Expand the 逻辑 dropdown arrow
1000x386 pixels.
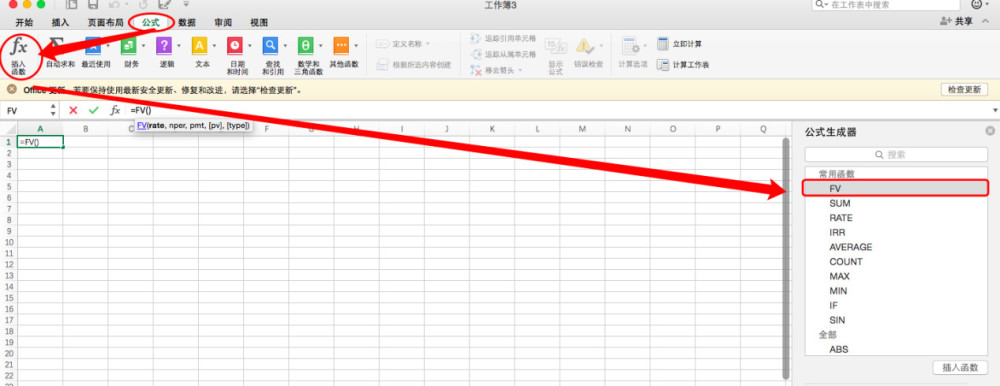(179, 45)
